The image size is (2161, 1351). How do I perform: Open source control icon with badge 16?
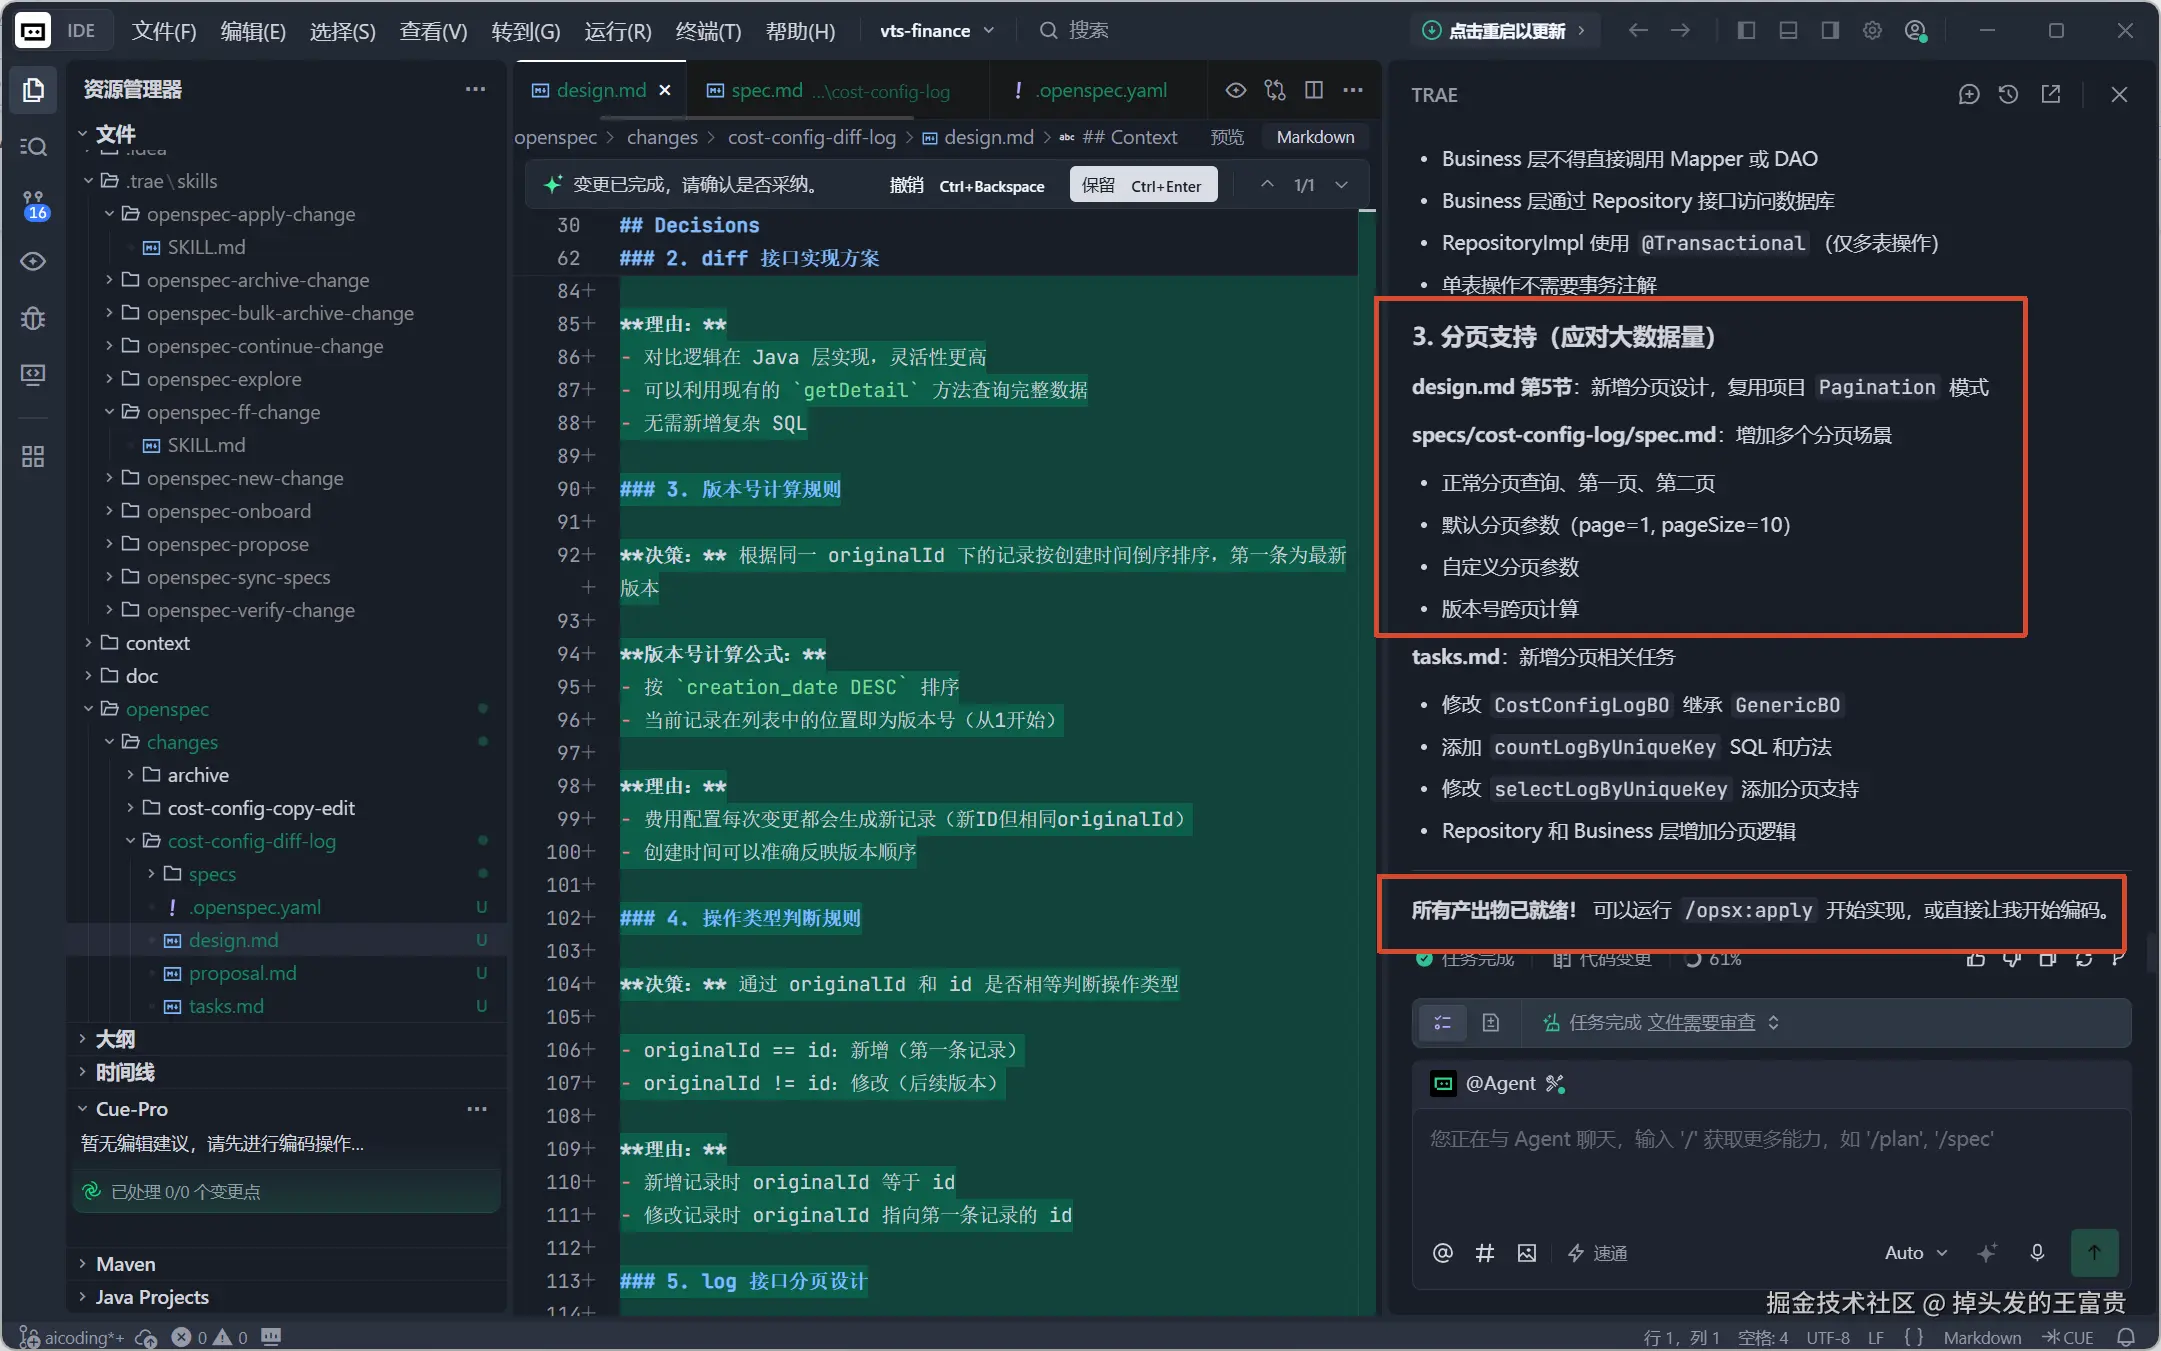tap(33, 205)
